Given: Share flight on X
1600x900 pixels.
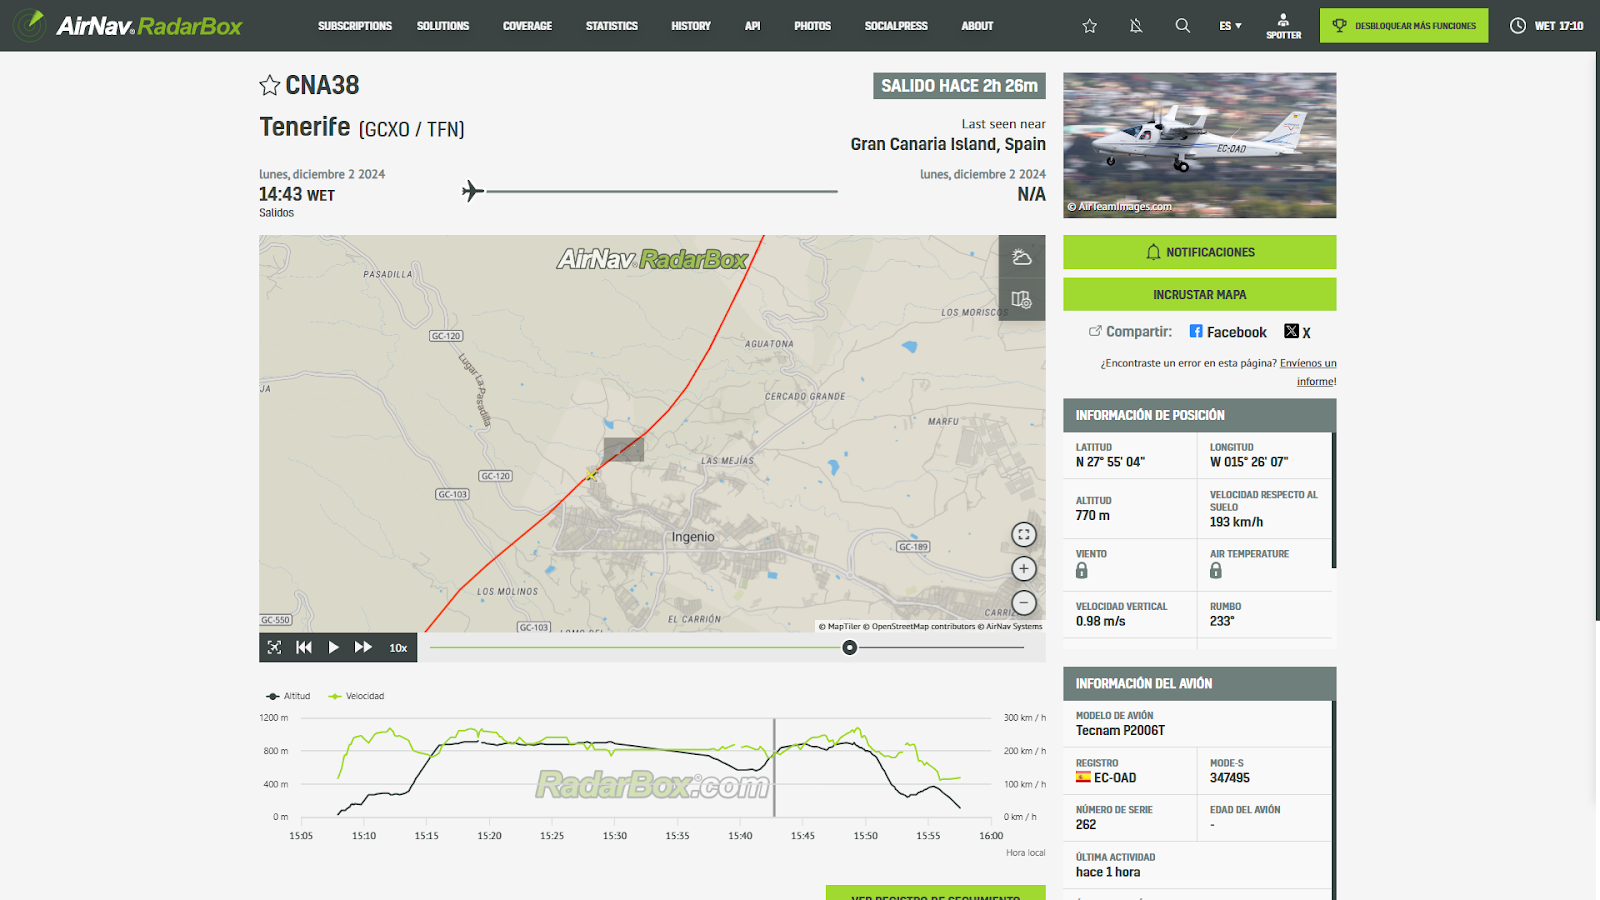Looking at the screenshot, I should click(1297, 332).
